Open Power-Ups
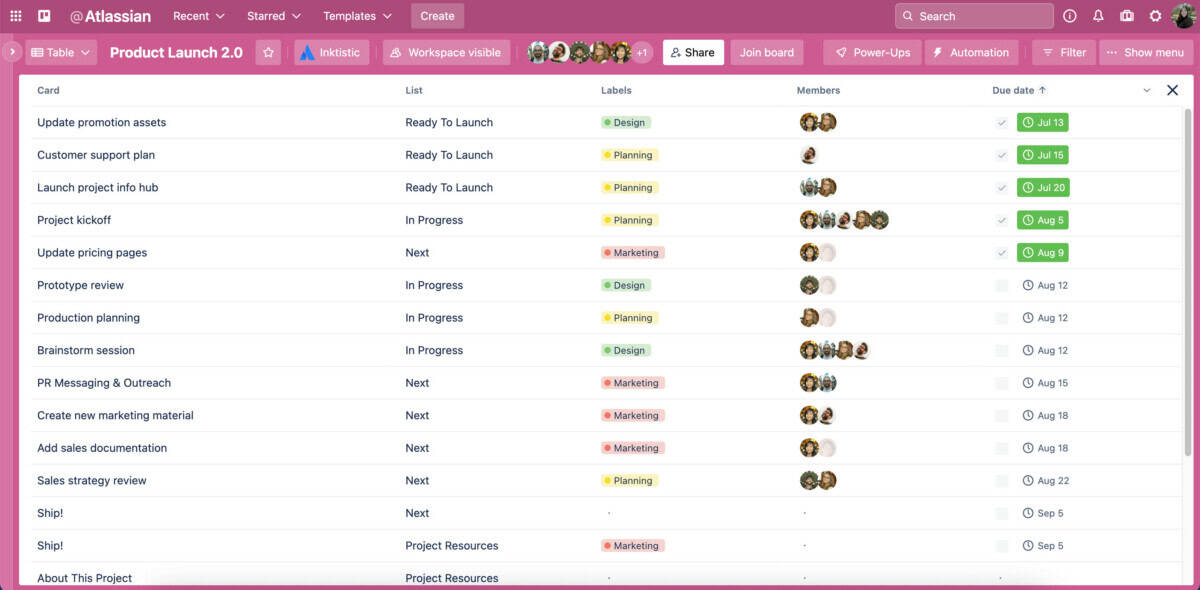This screenshot has width=1200, height=590. coord(872,52)
